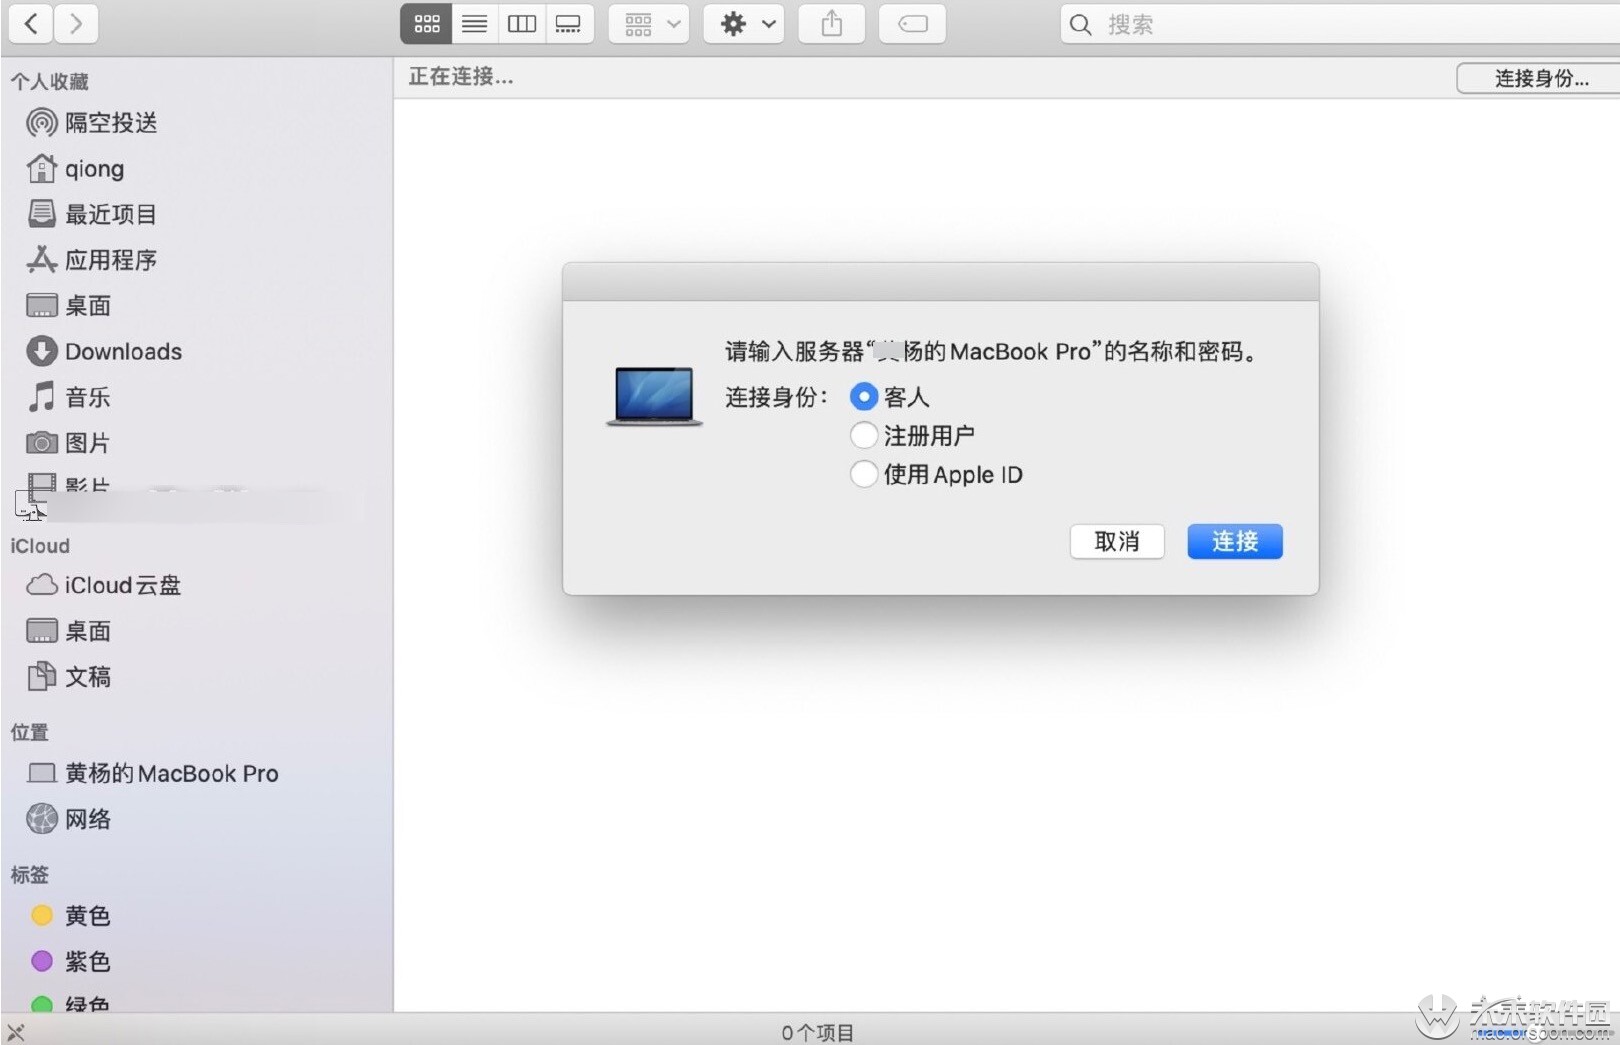The width and height of the screenshot is (1620, 1045).
Task: Click the tools icon in status bar
Action: [16, 1032]
